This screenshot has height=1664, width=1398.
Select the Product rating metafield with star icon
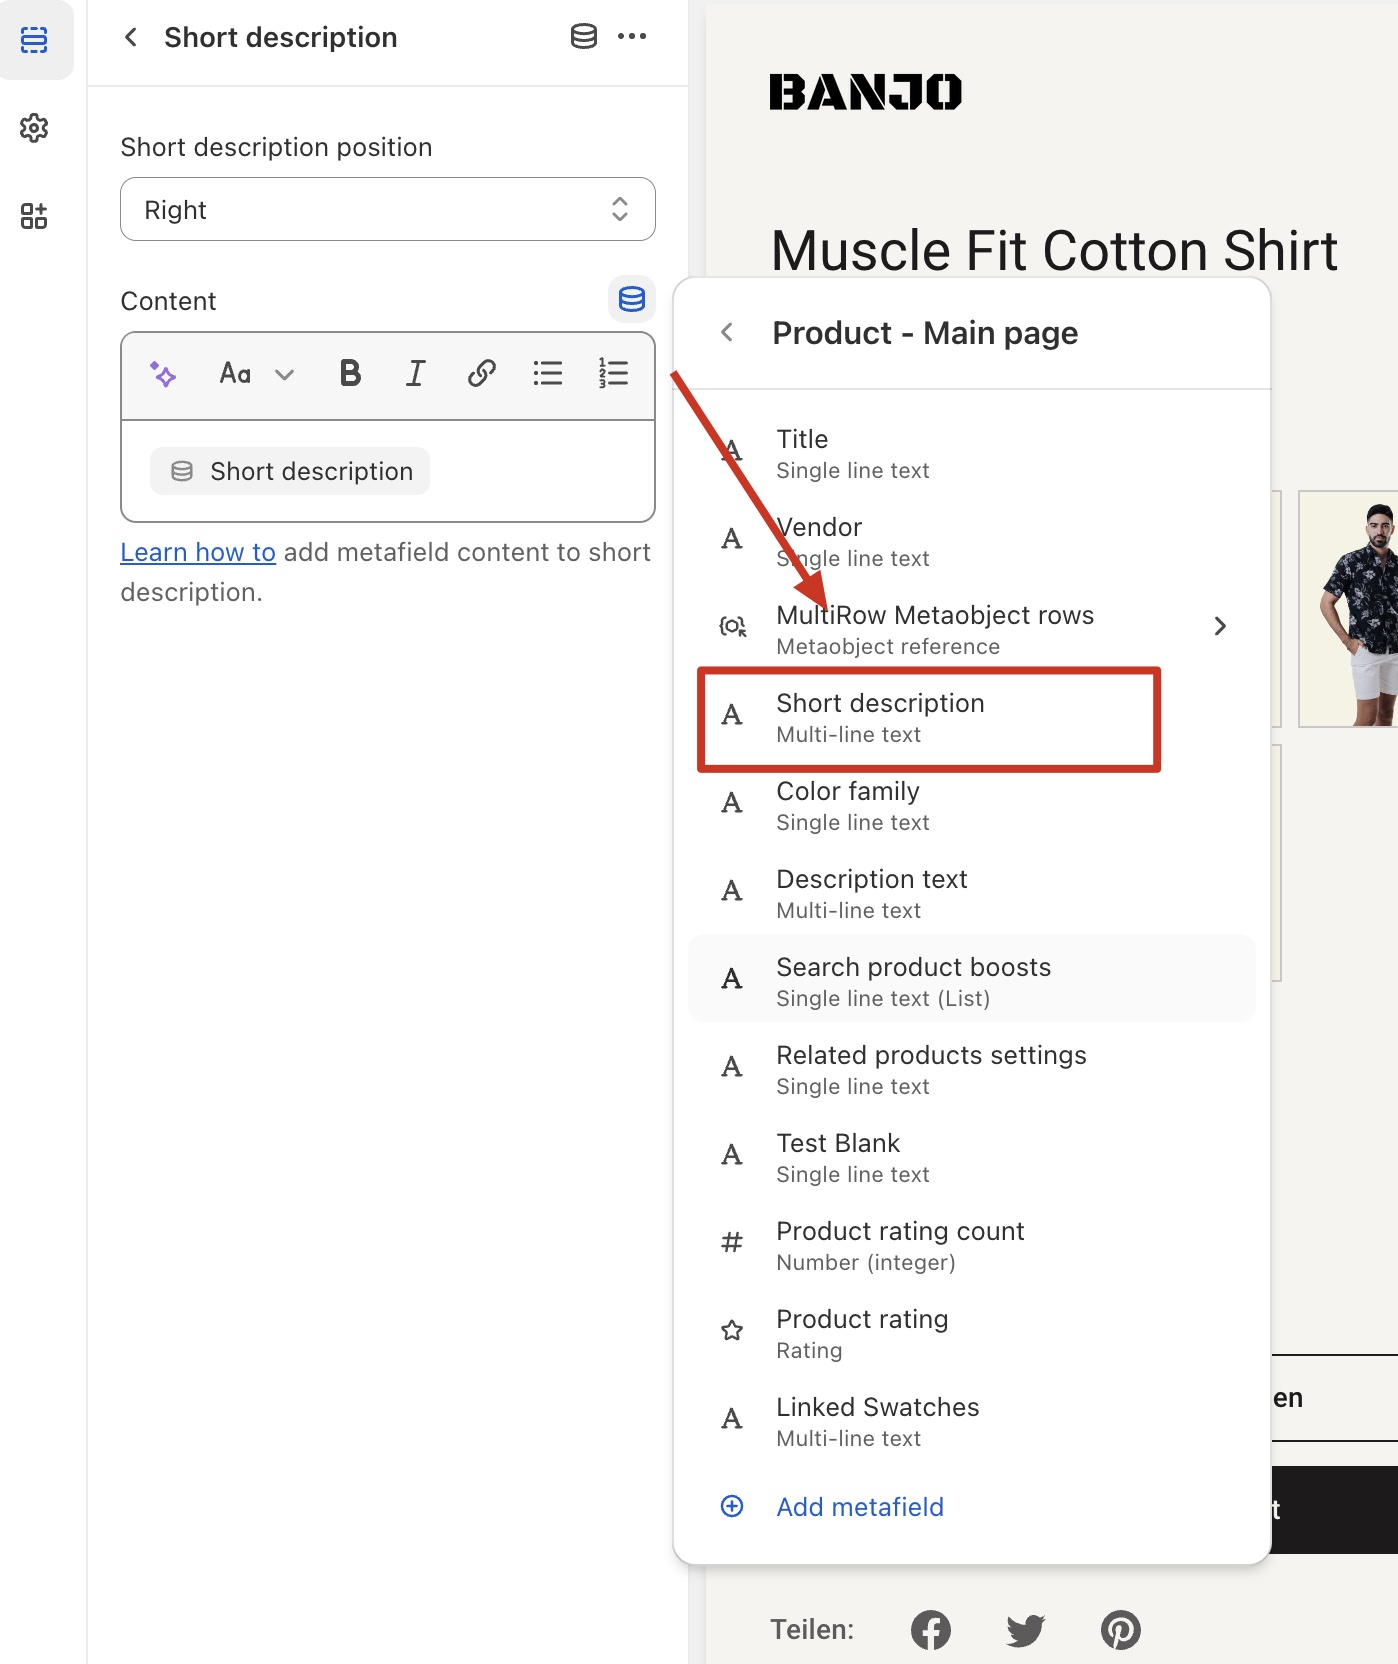coord(971,1334)
